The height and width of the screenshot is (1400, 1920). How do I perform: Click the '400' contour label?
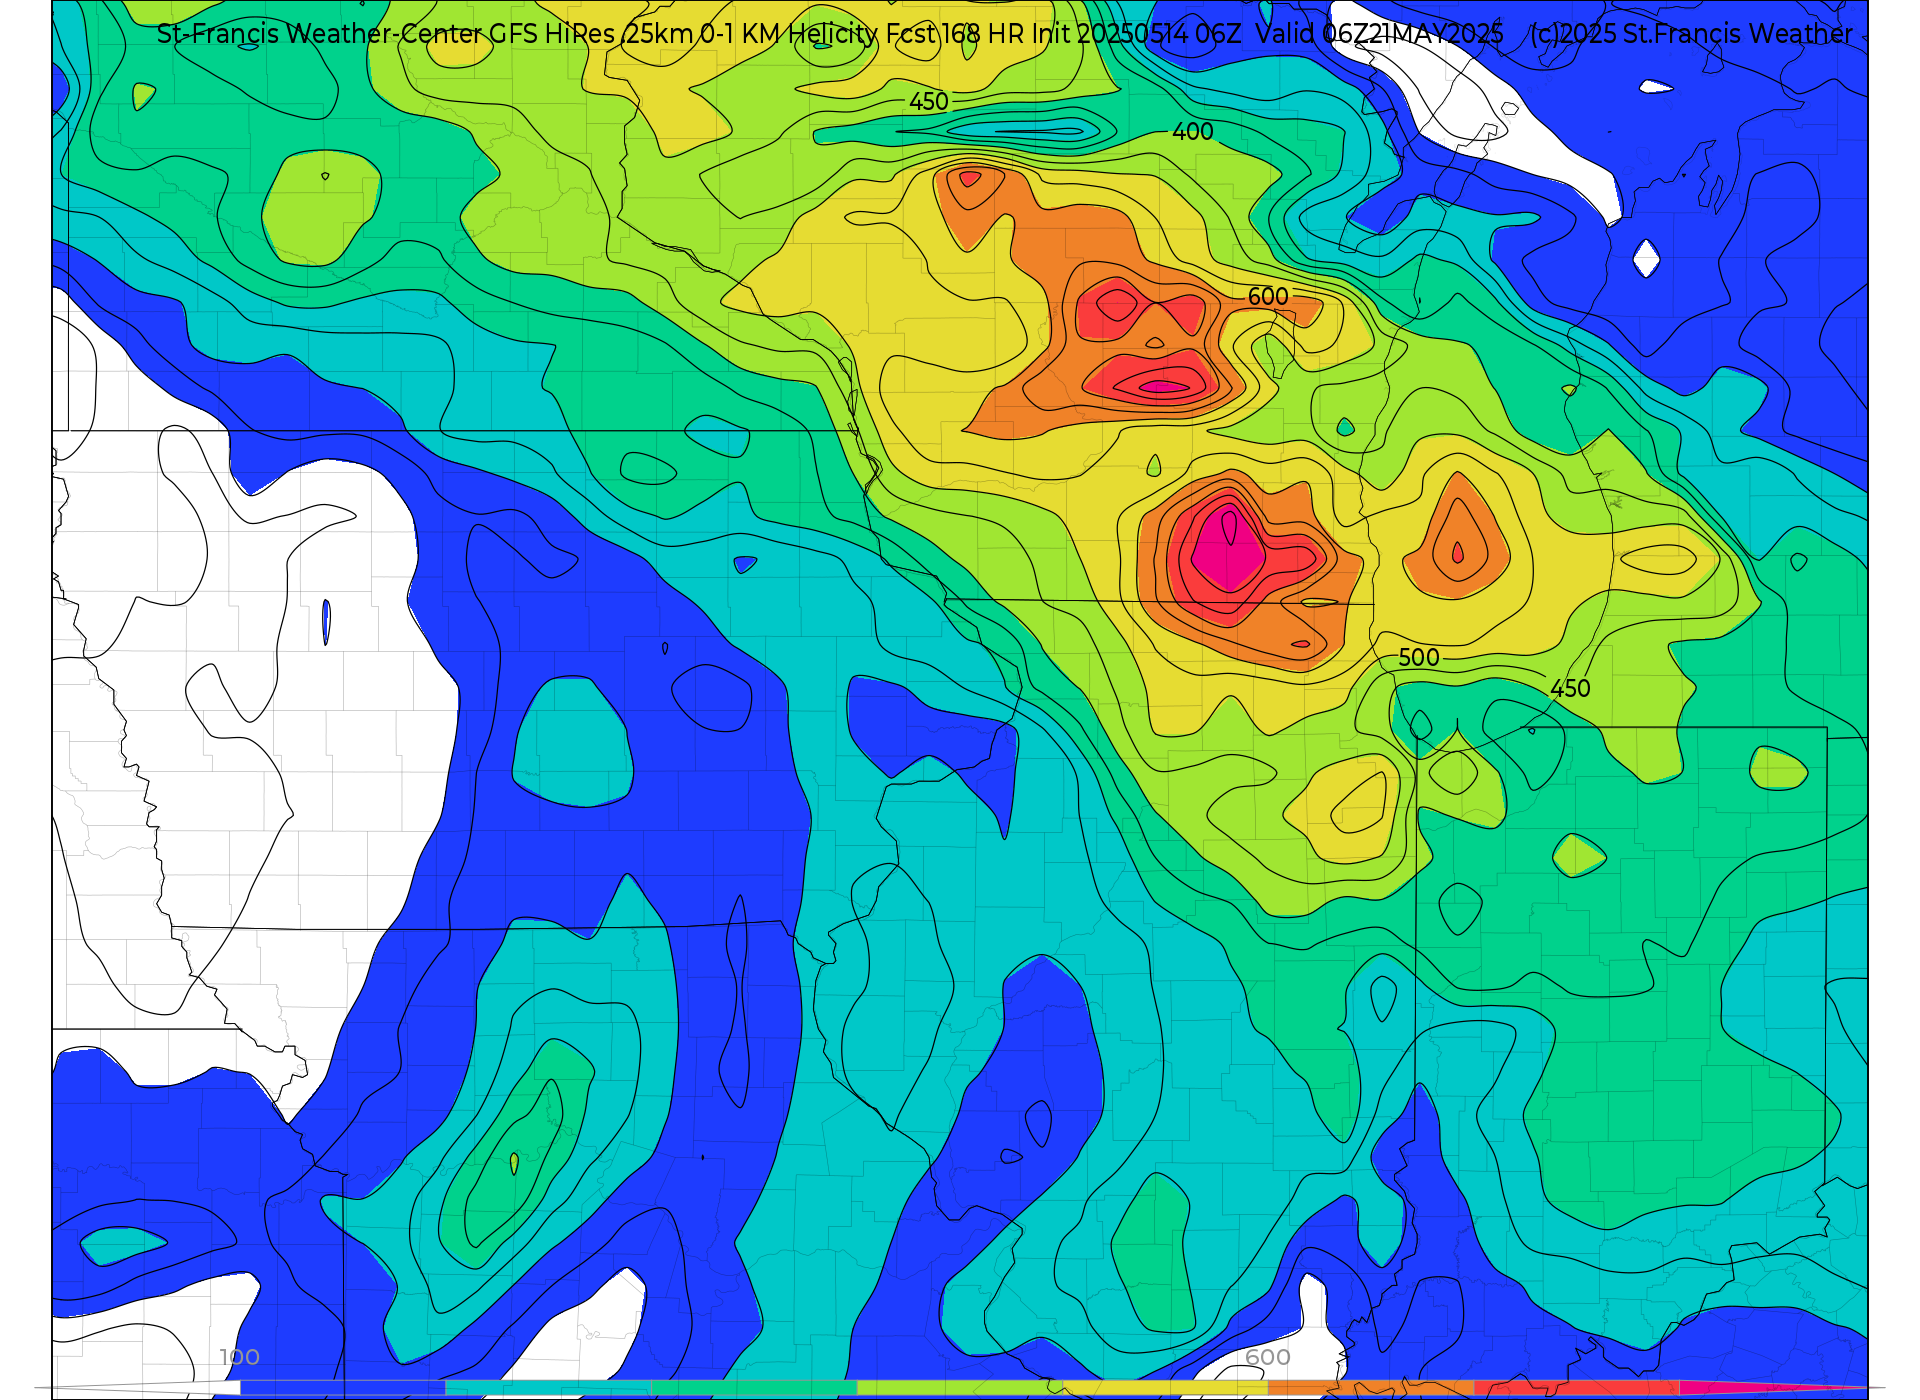(x=1193, y=132)
